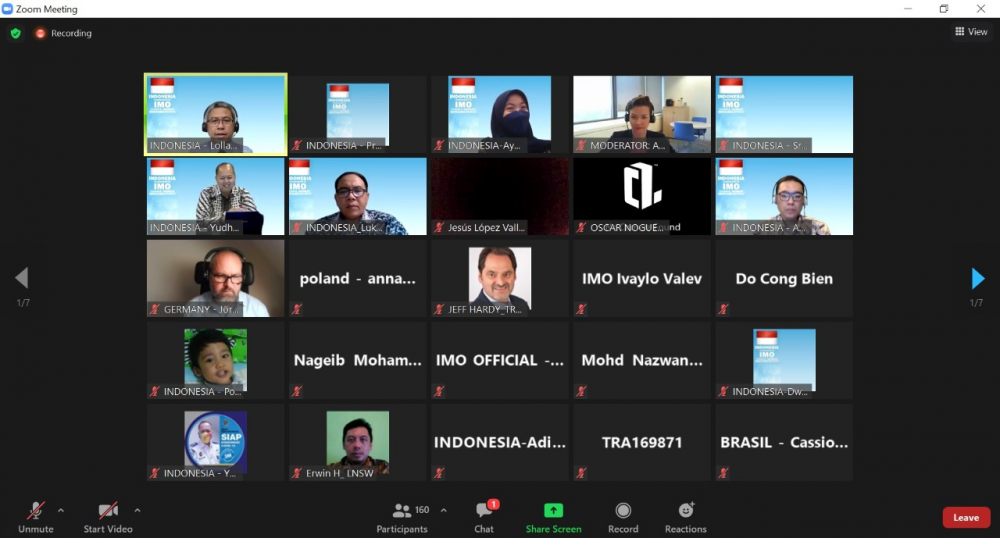
Task: Click muted mic icon on IMO OFFICIAL tile
Action: click(x=439, y=392)
